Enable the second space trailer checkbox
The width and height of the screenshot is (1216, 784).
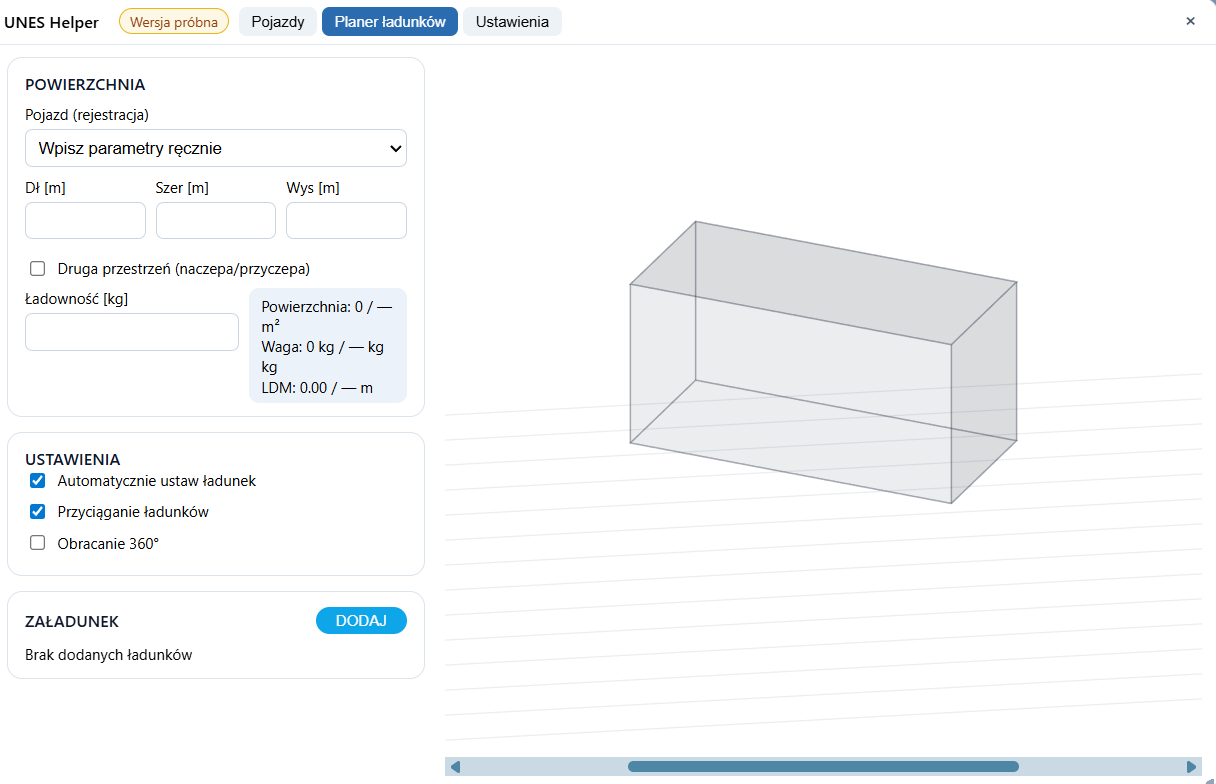pyautogui.click(x=38, y=268)
